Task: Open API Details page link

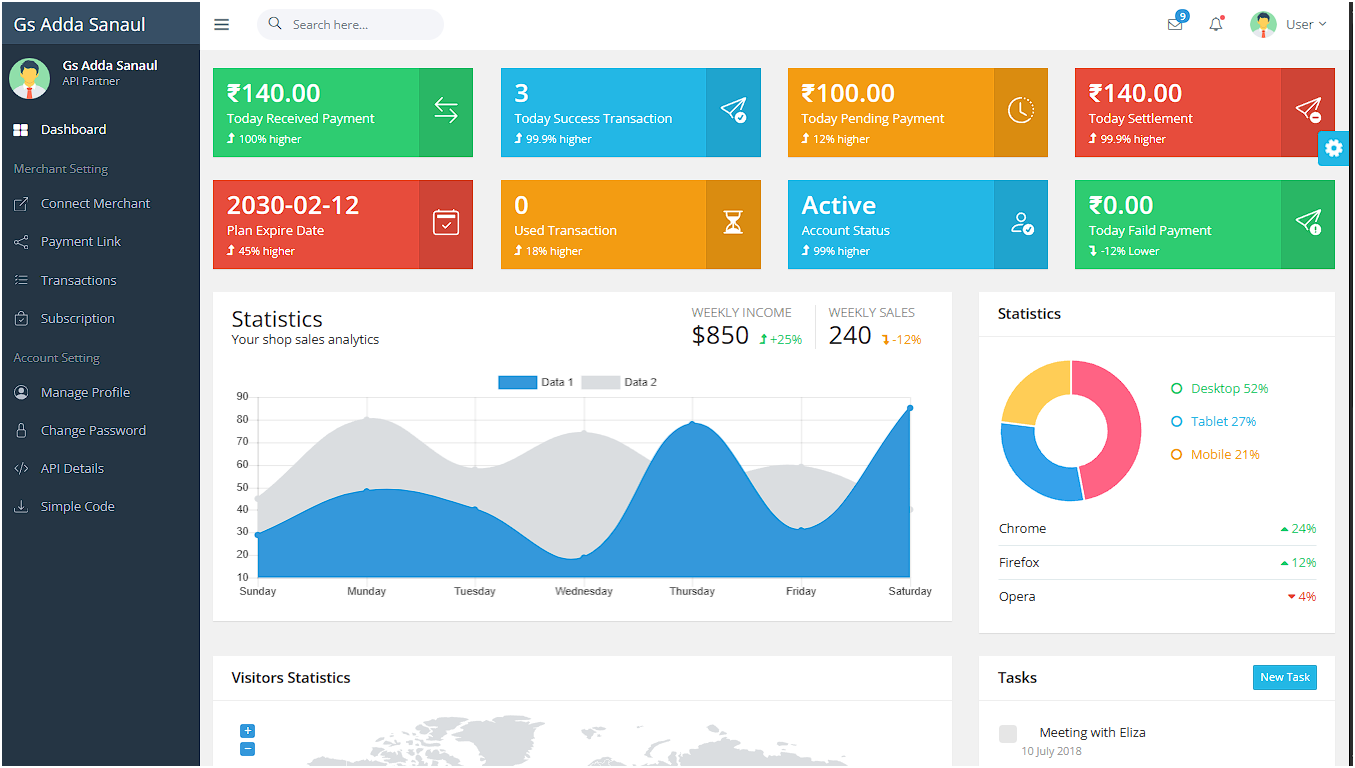Action: pos(72,469)
